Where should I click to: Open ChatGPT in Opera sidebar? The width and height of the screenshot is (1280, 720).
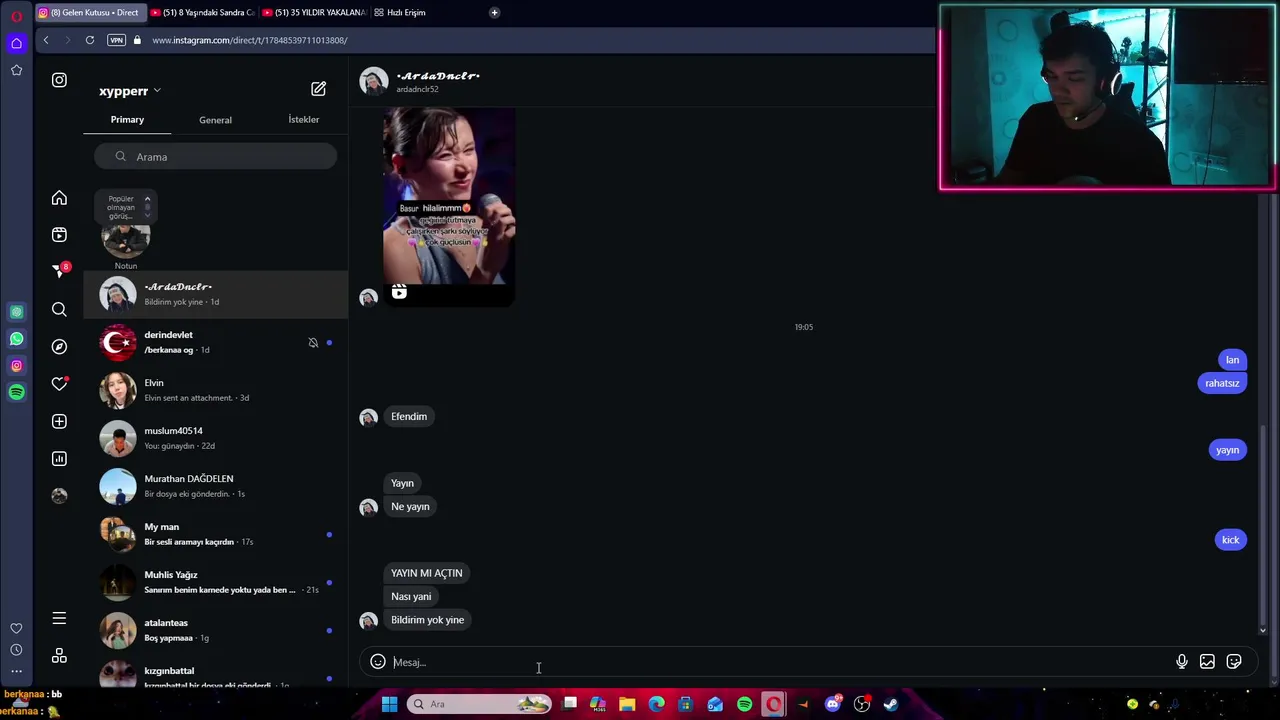click(16, 312)
